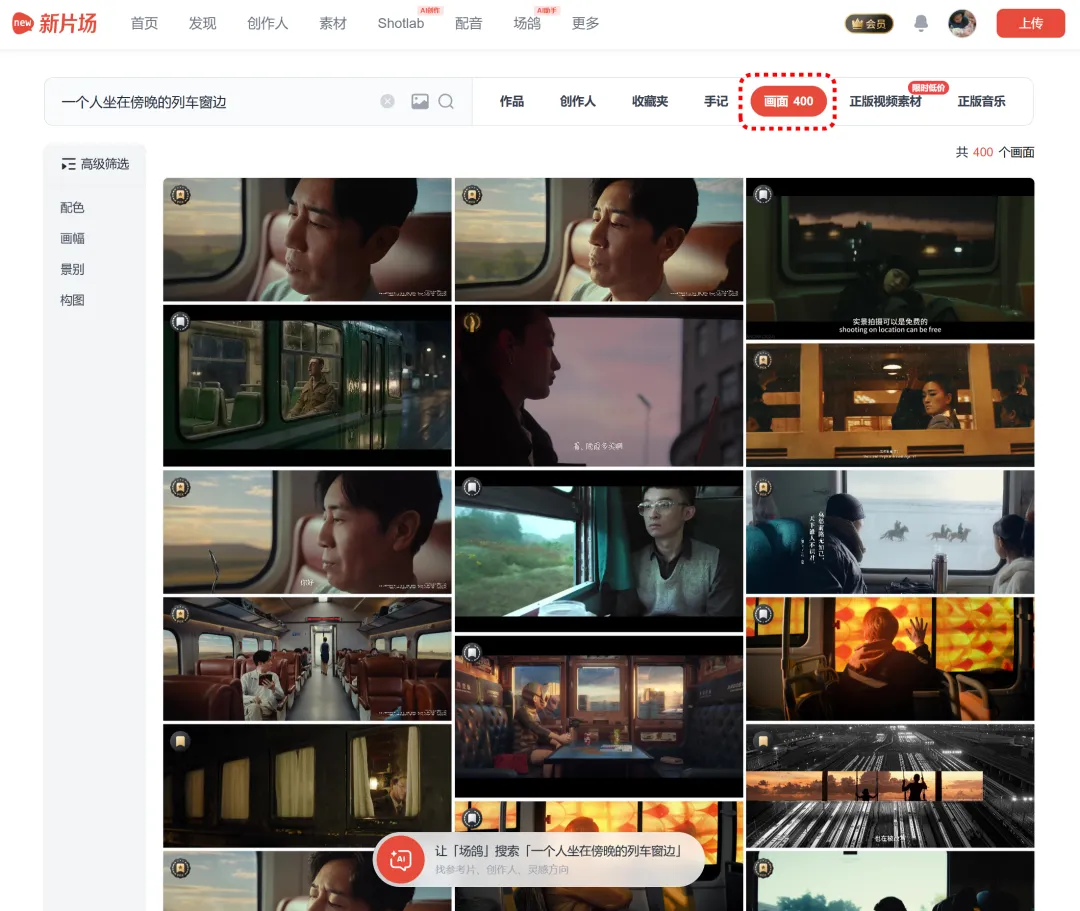Expand the 更多 navigation menu
The height and width of the screenshot is (911, 1080).
585,23
